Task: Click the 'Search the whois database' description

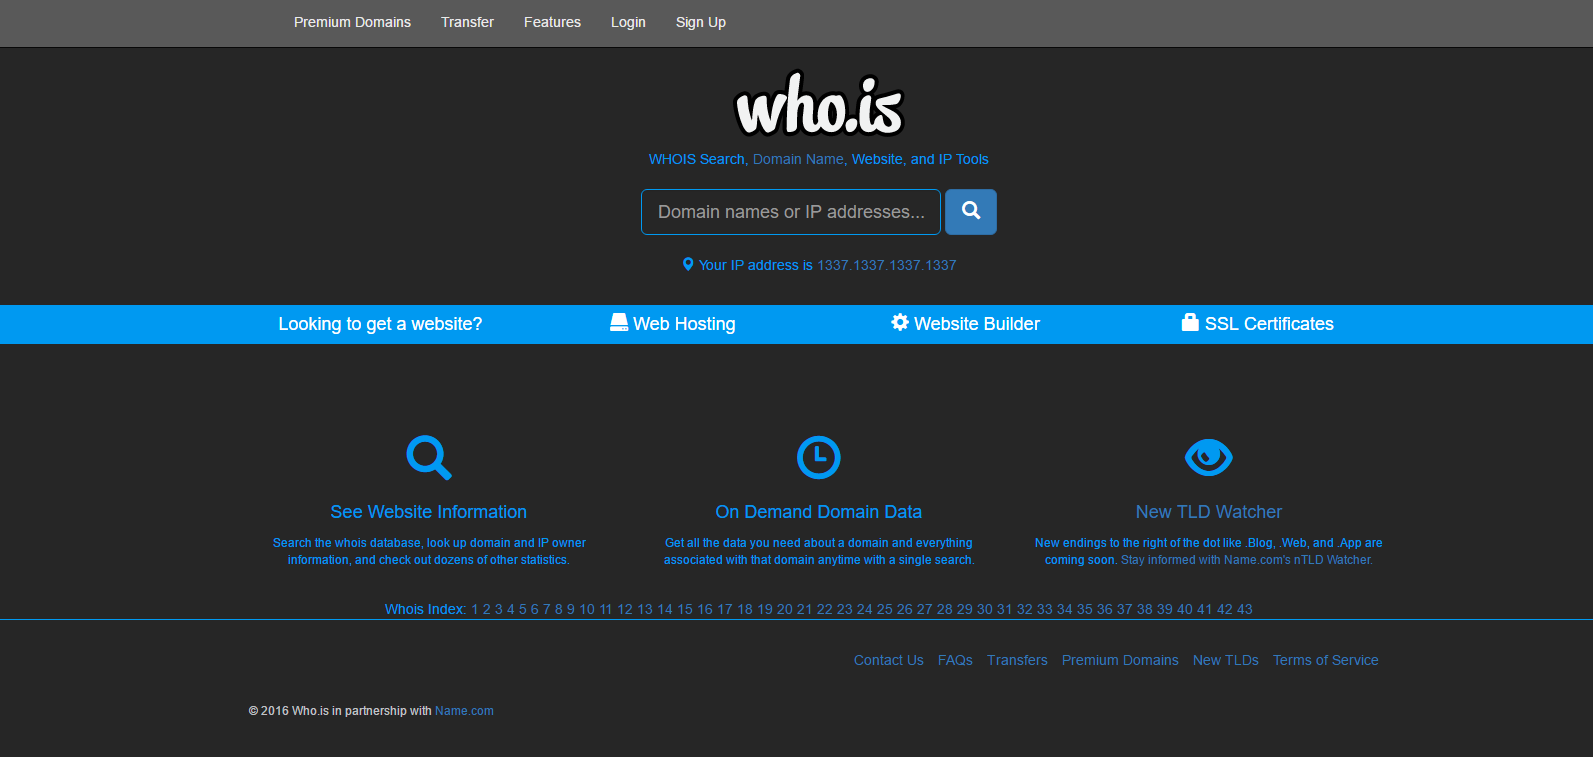Action: (429, 551)
